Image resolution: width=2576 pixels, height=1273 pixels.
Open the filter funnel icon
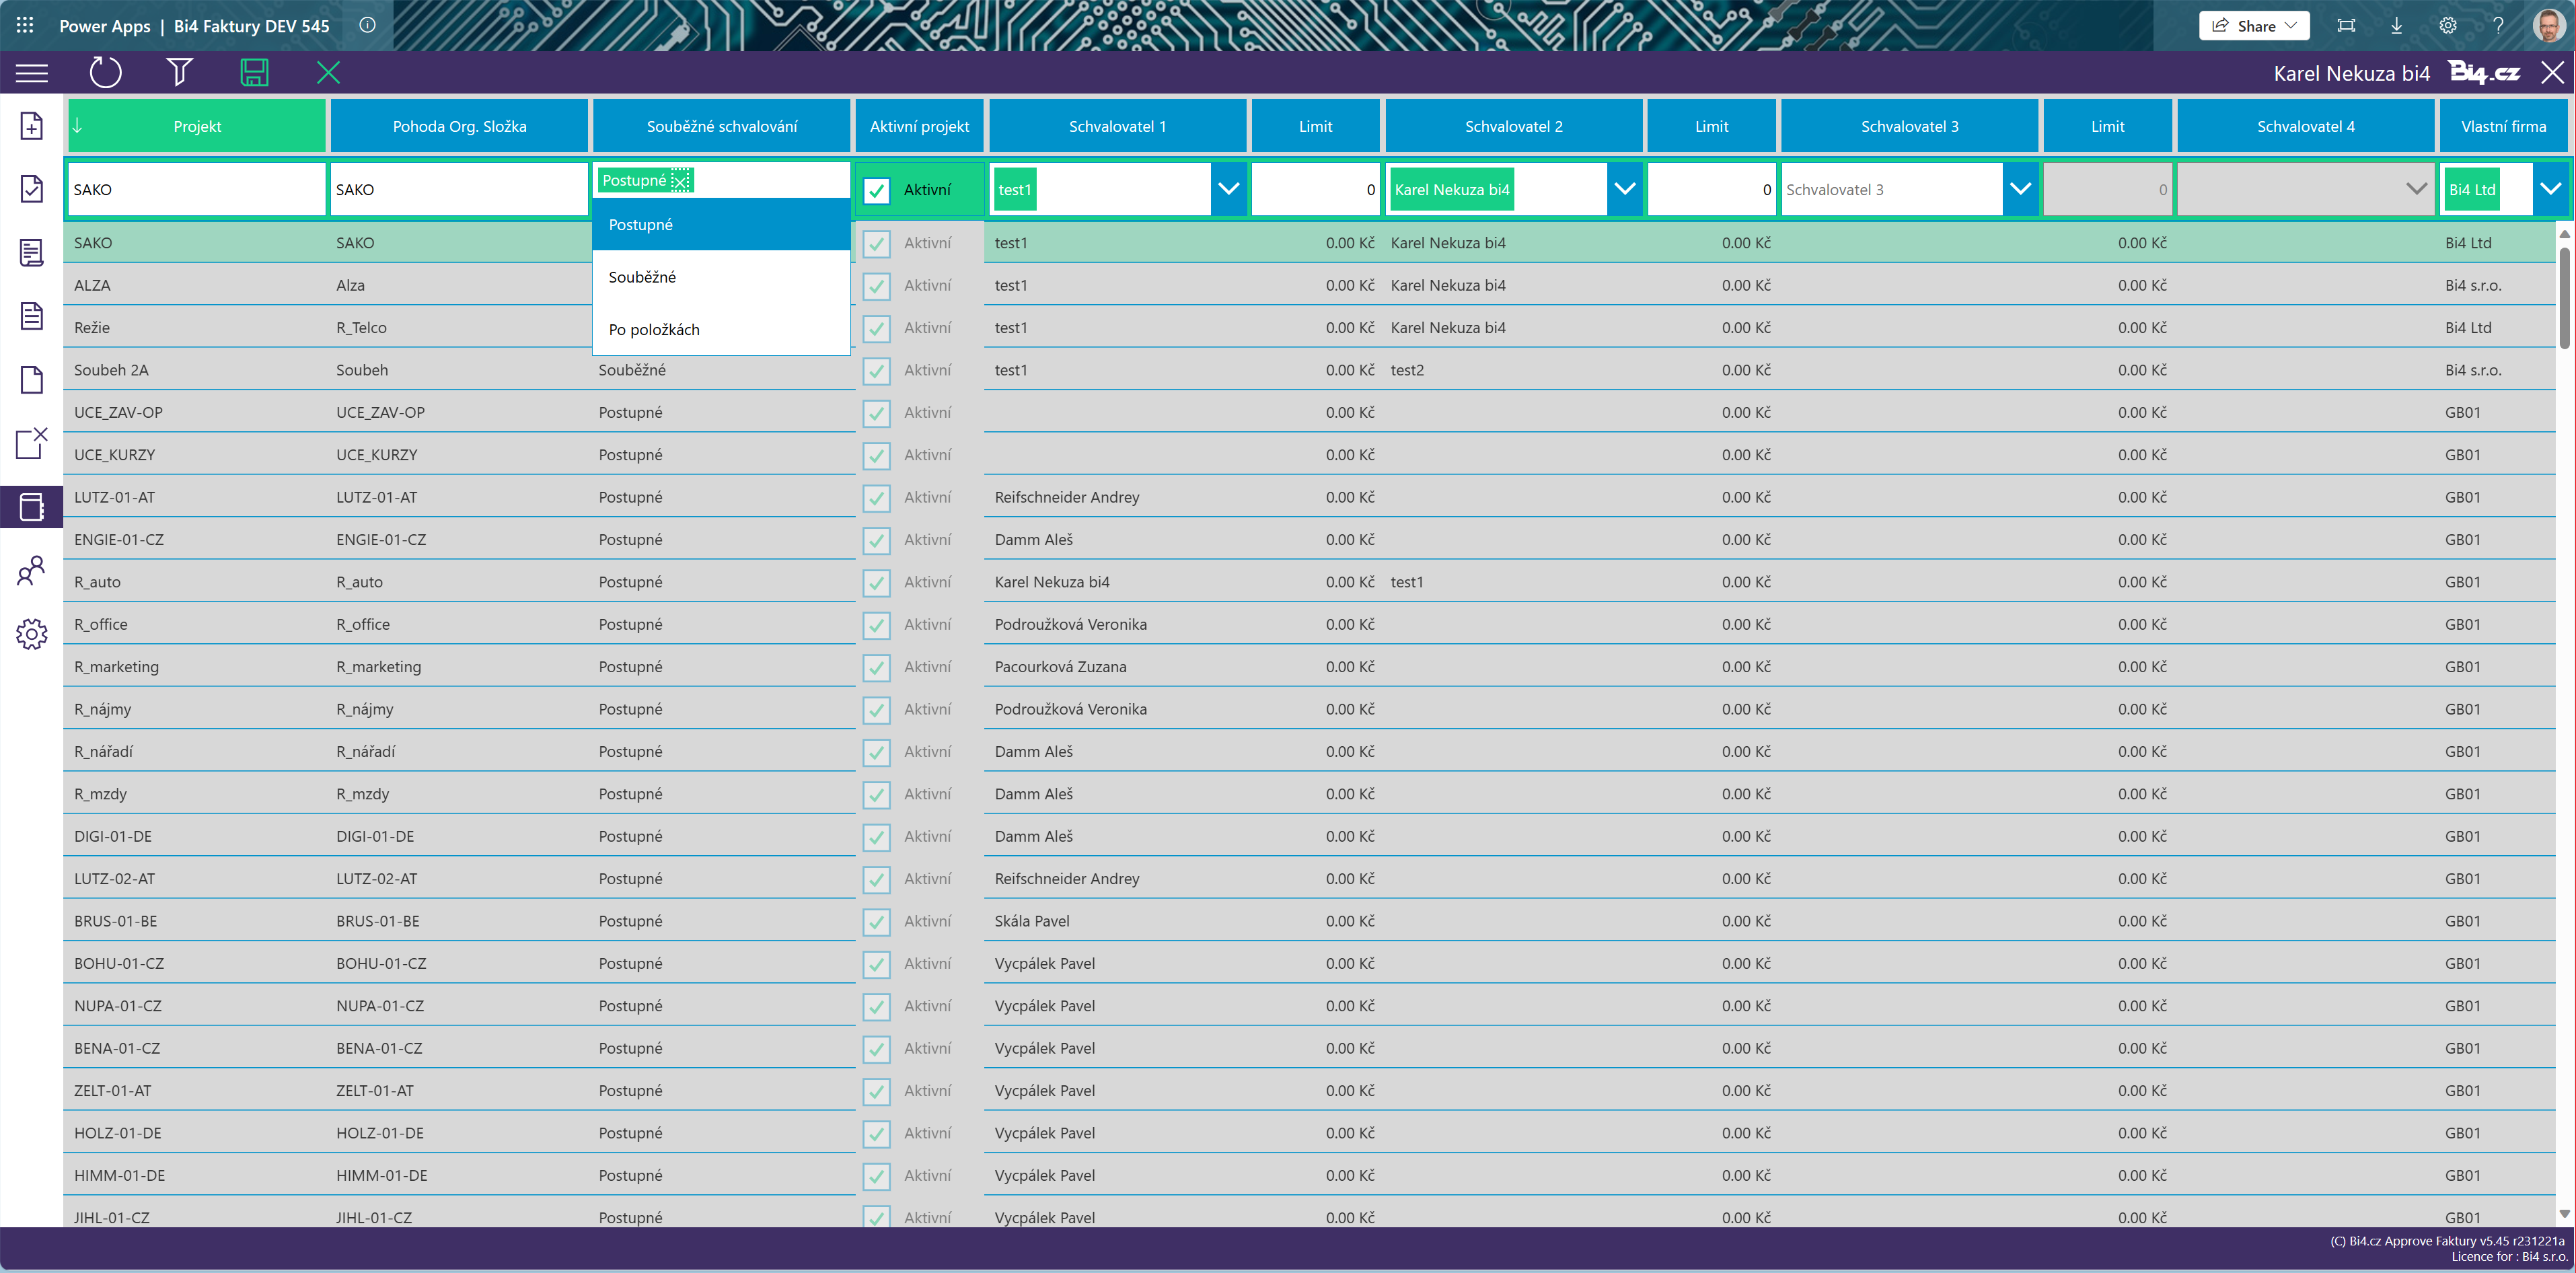(x=179, y=72)
